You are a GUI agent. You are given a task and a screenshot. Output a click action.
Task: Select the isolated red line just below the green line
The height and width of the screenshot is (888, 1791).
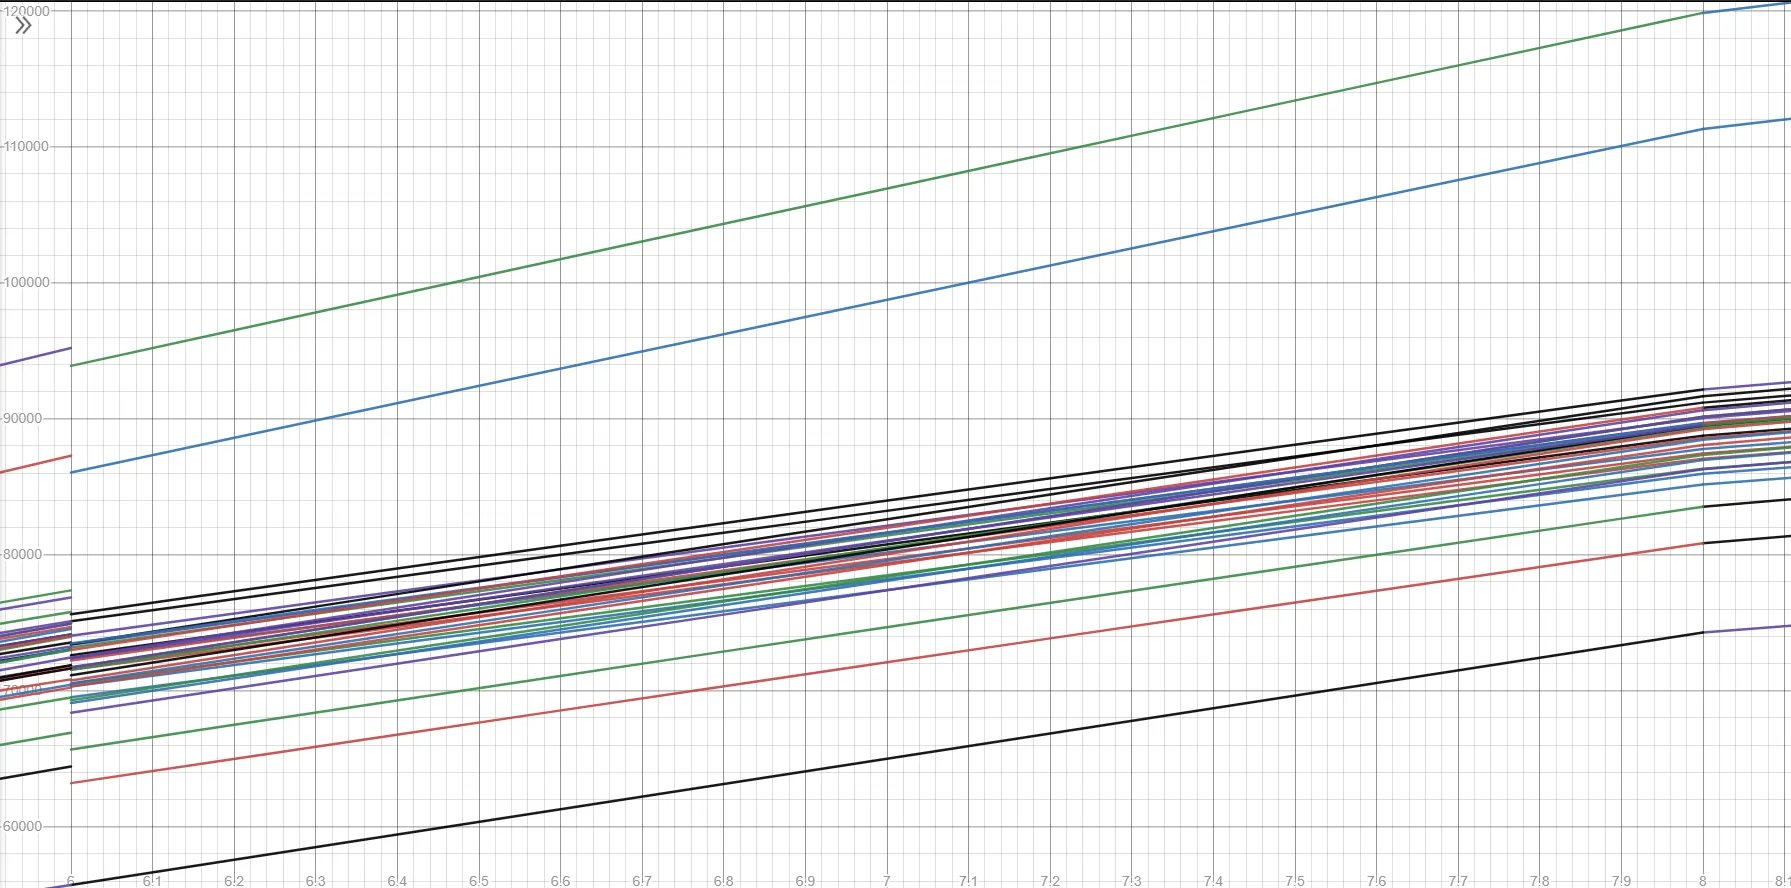(x=886, y=662)
